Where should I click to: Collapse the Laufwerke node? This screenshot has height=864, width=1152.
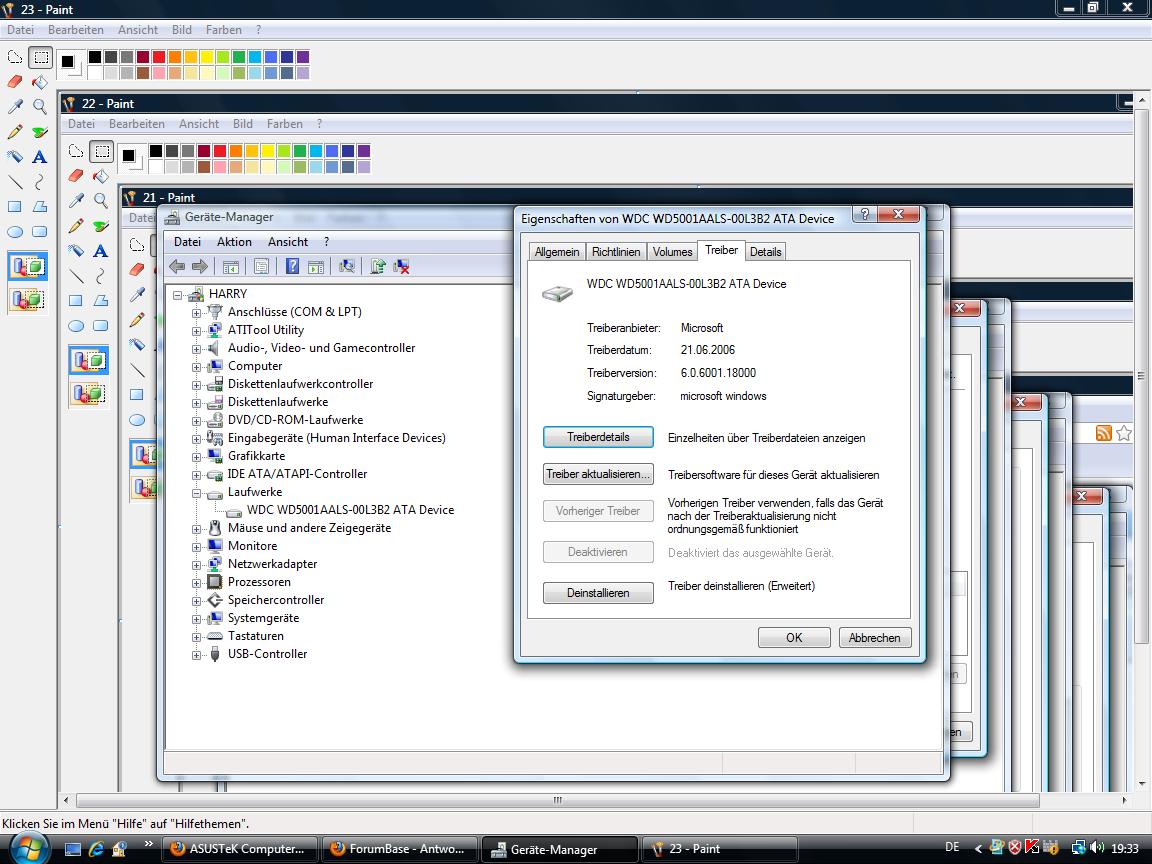196,493
